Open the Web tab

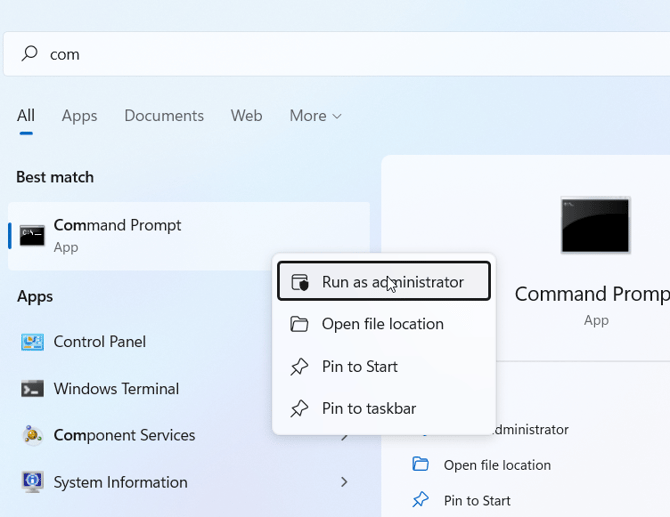[x=247, y=116]
